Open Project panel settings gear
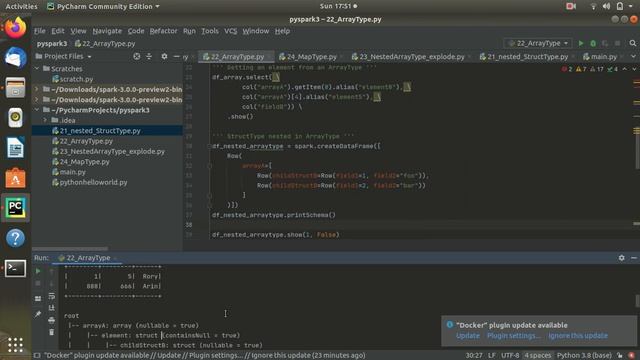Viewport: 640px width, 360px height. (164, 56)
